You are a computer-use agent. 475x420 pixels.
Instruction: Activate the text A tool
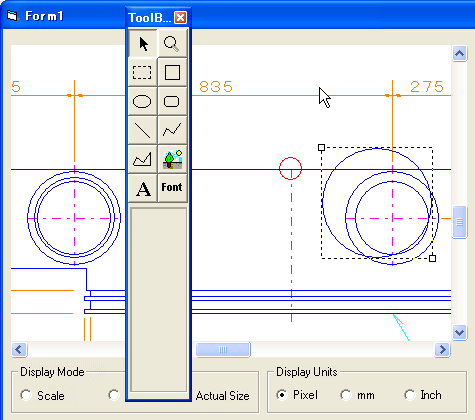click(143, 188)
